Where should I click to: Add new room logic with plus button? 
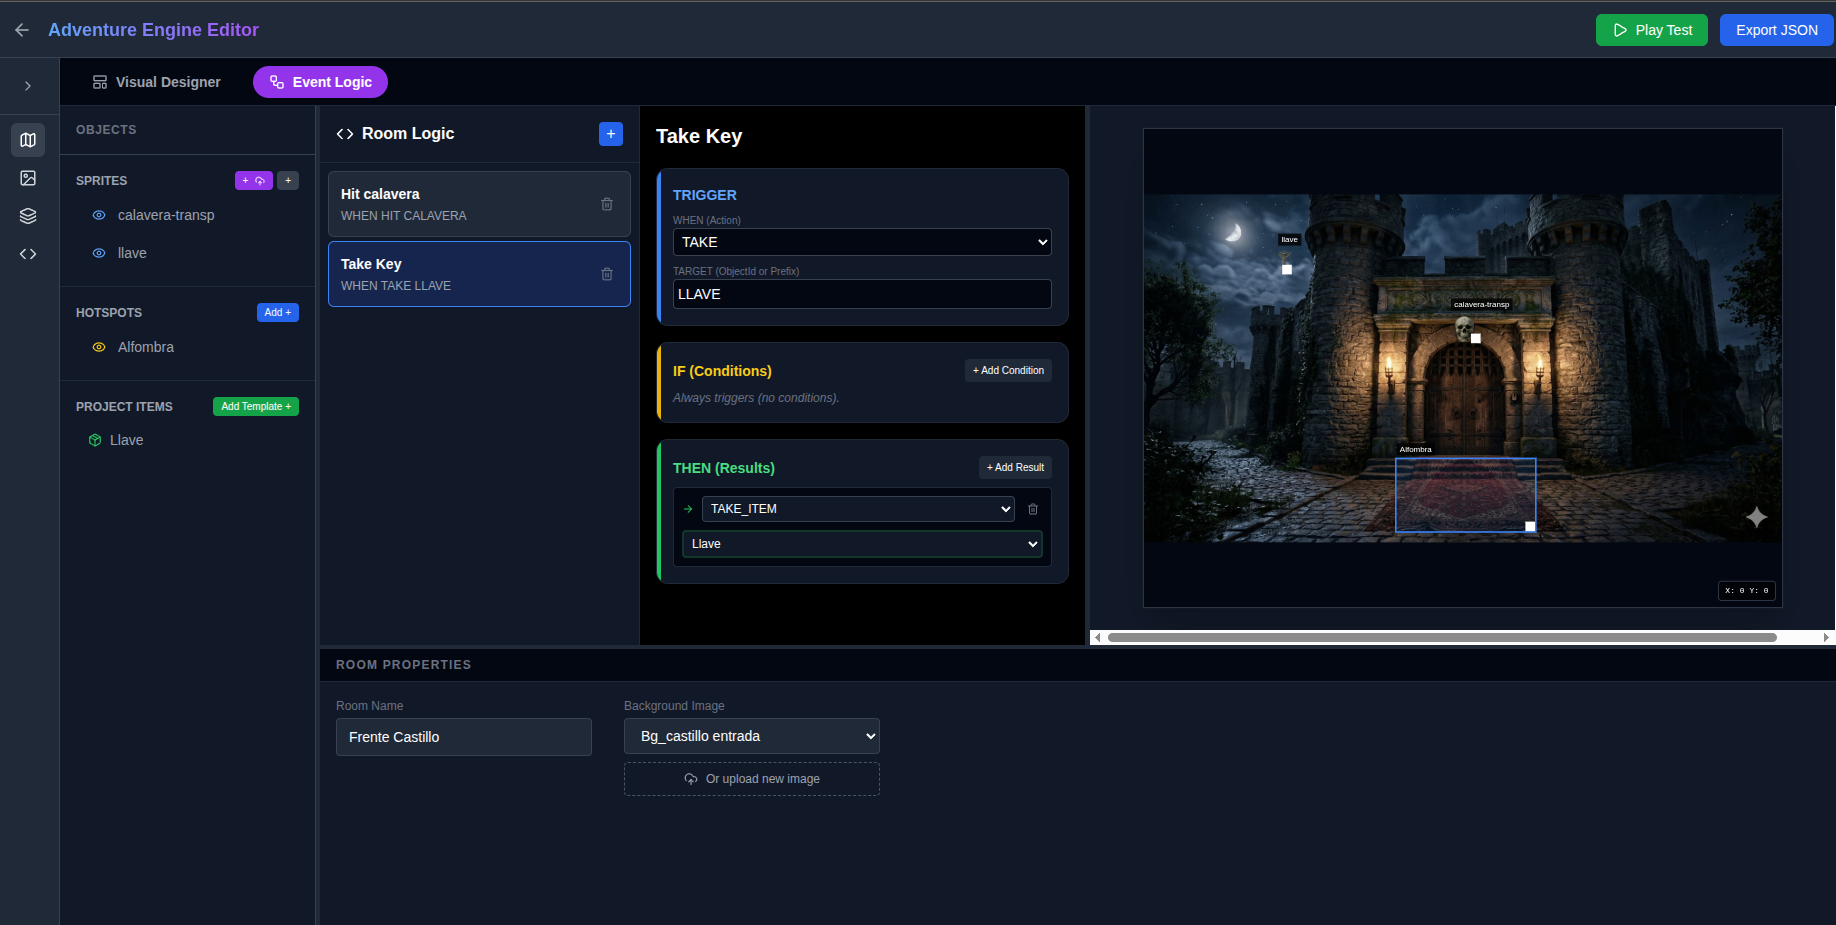coord(611,134)
